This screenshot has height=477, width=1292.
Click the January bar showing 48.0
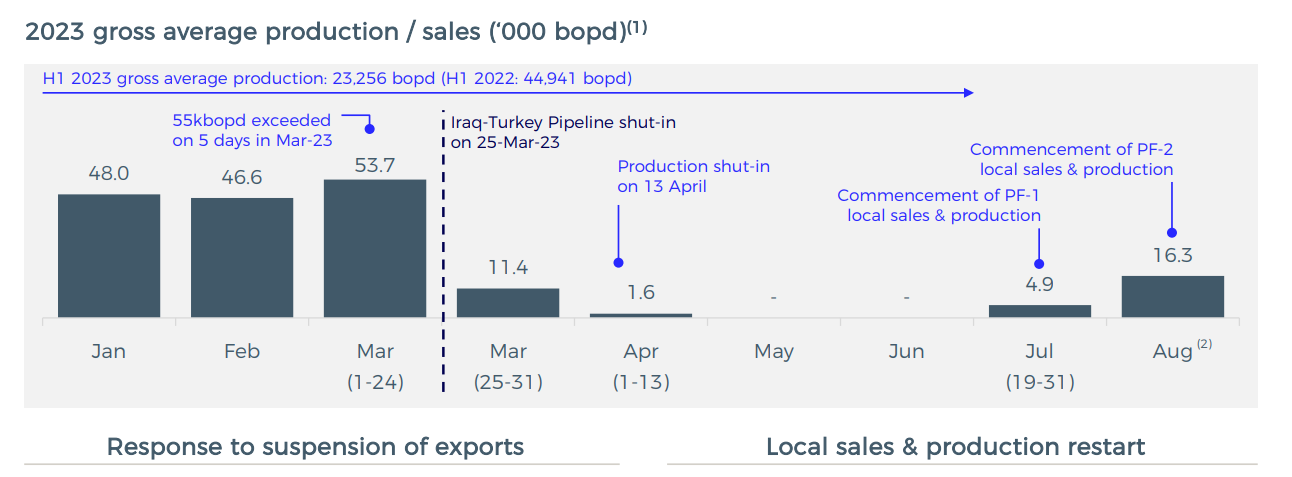coord(109,255)
